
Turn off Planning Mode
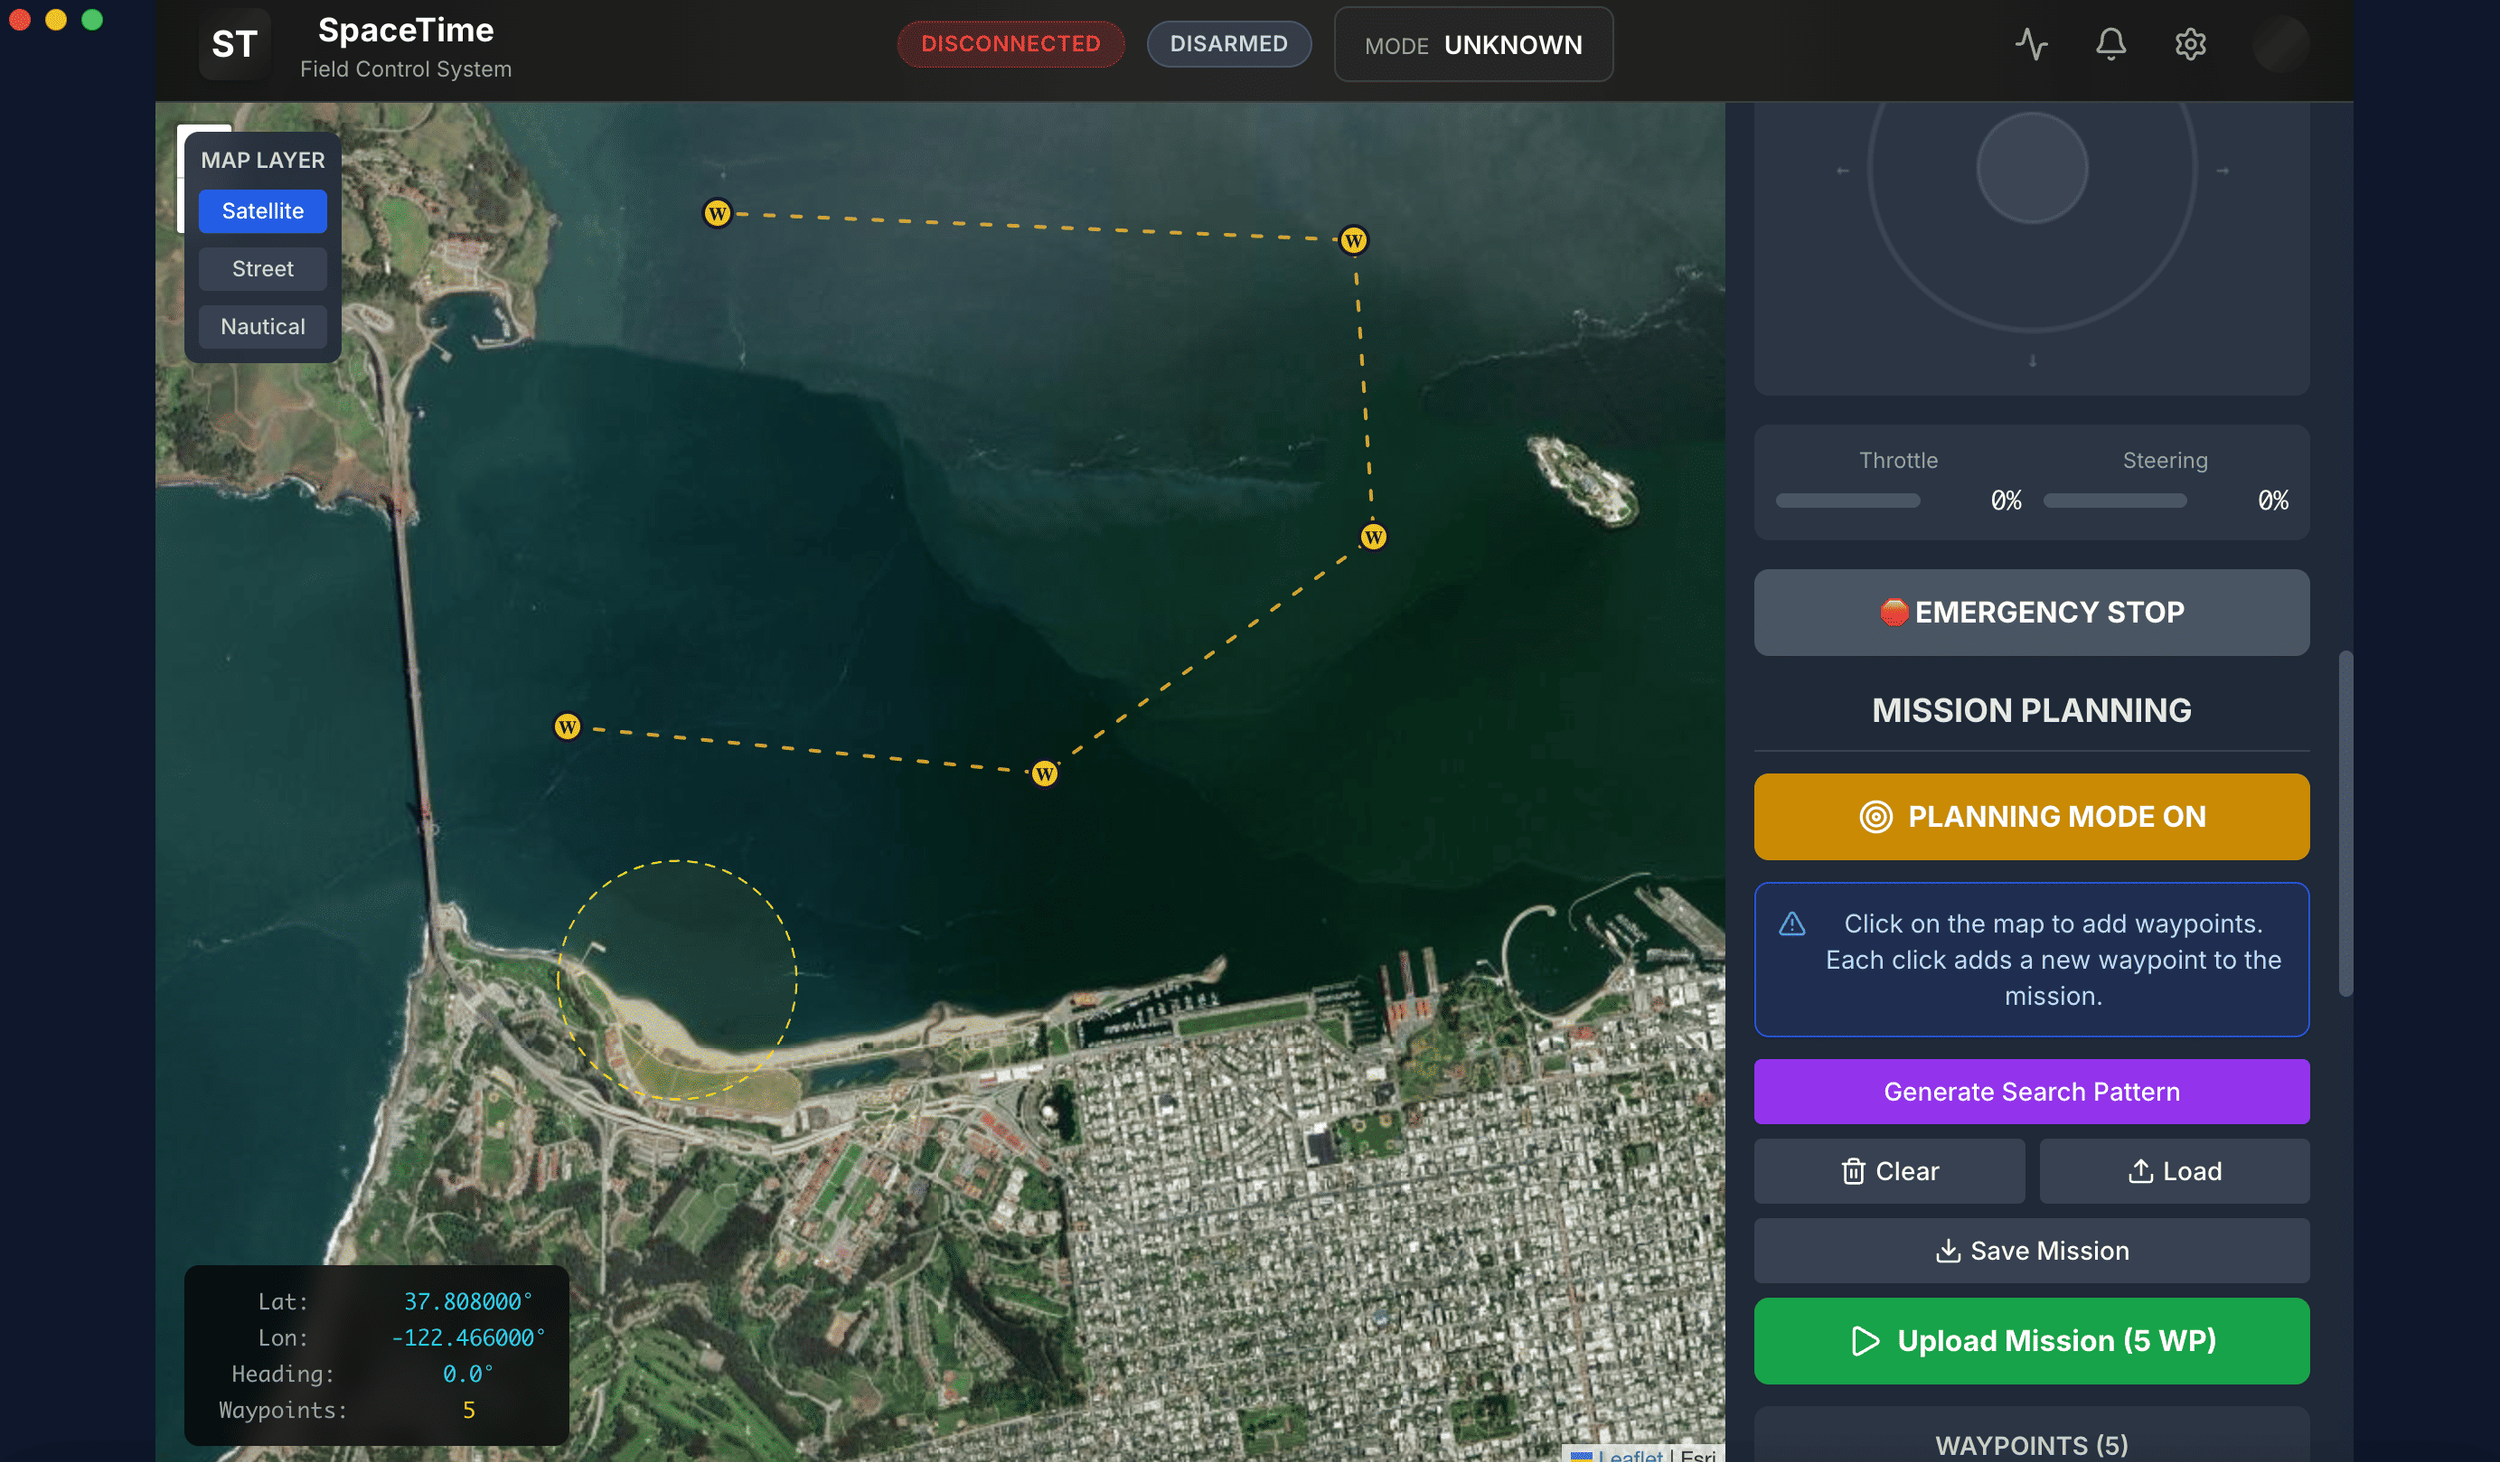(x=2031, y=817)
